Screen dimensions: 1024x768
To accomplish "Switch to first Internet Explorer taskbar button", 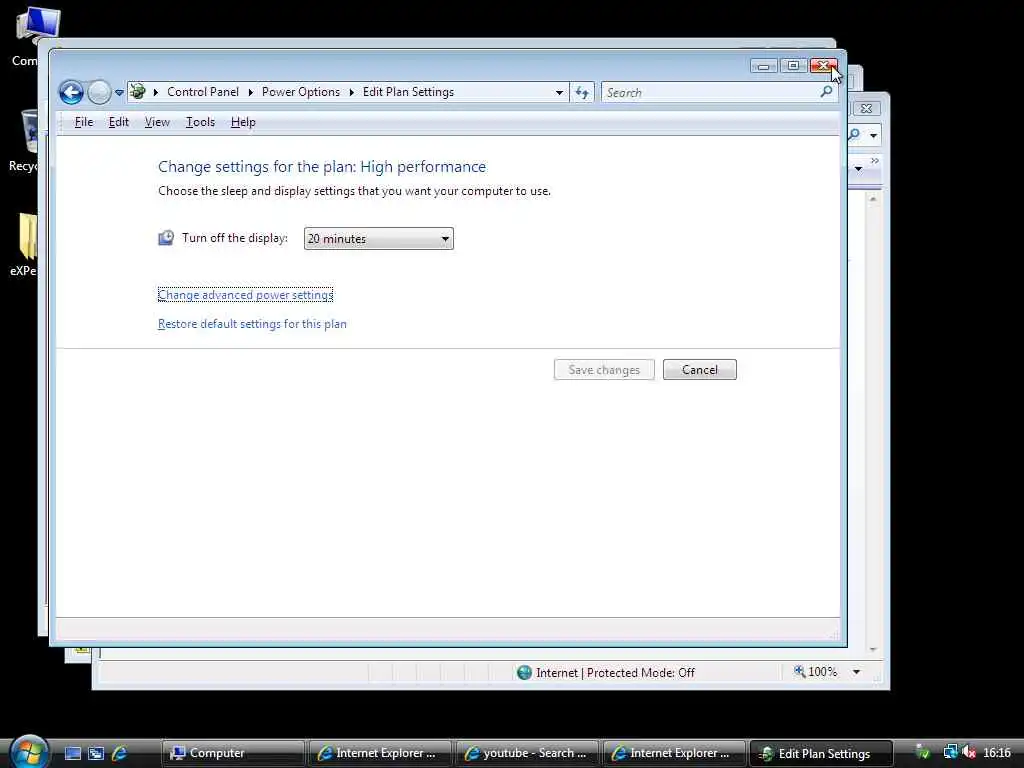I will (x=380, y=754).
